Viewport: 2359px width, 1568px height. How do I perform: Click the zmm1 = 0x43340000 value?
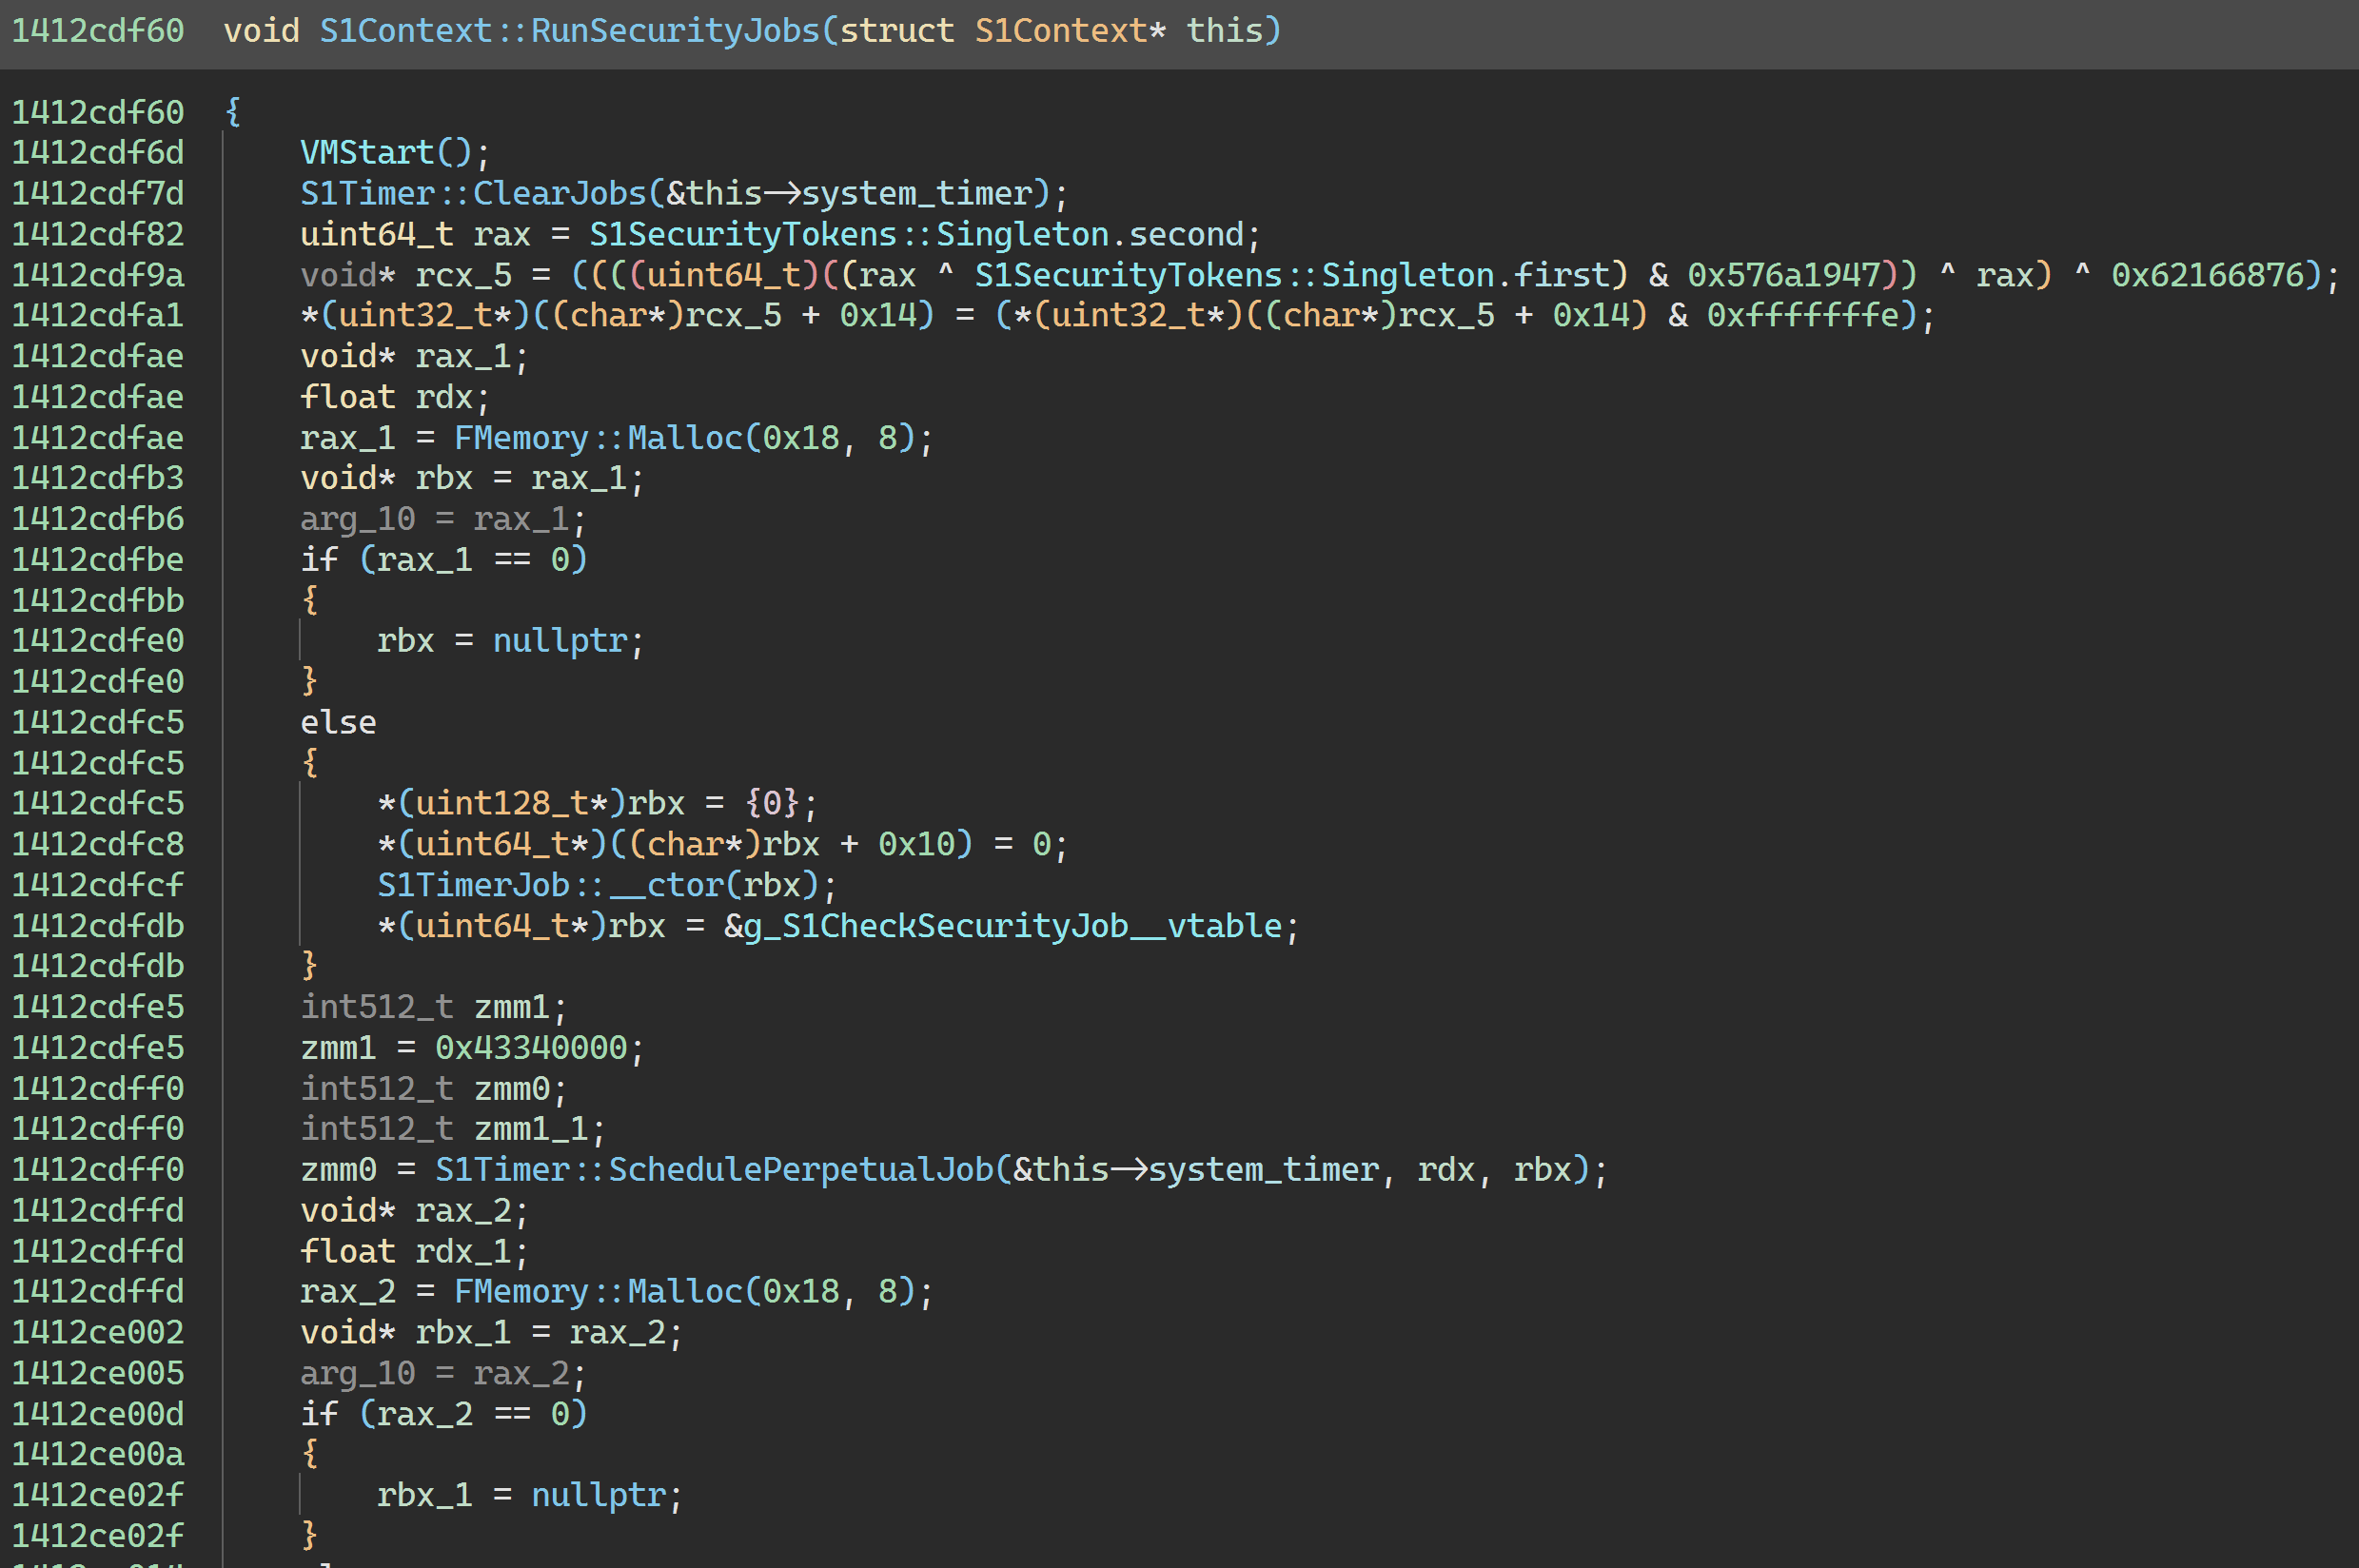click(530, 1047)
